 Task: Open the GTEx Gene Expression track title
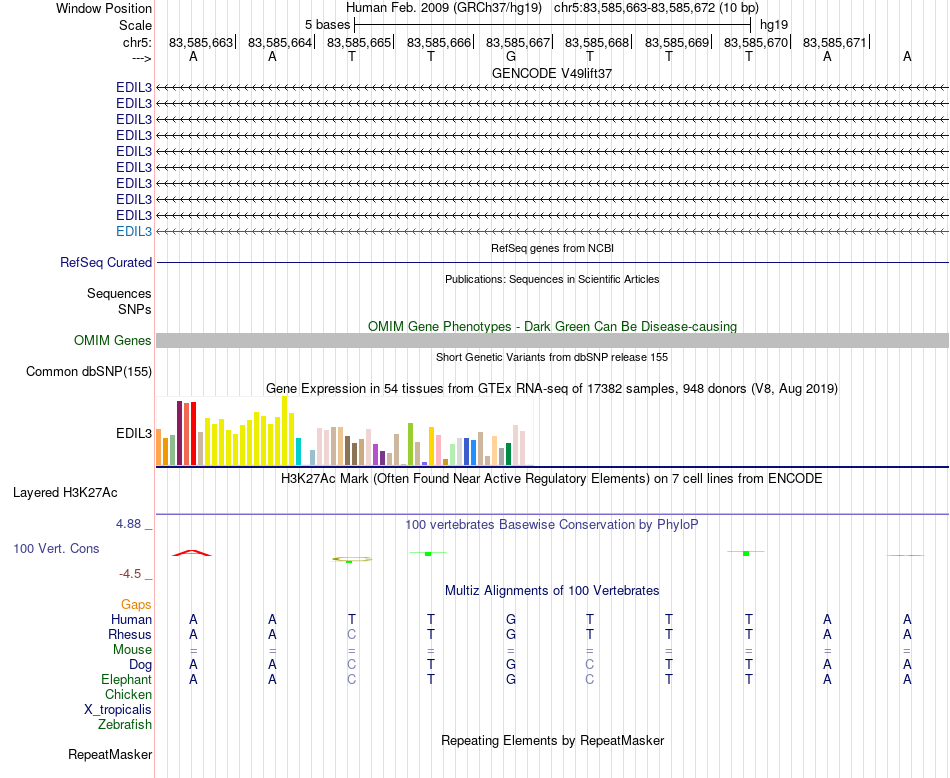tap(552, 388)
